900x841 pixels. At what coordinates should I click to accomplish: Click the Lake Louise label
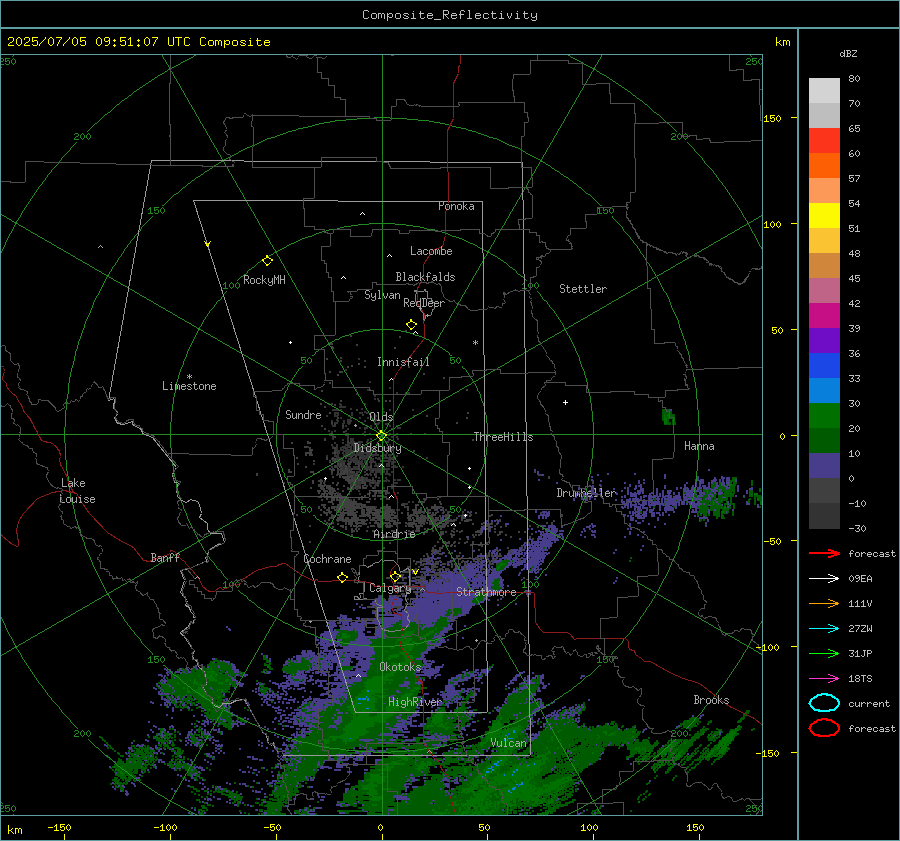point(77,491)
